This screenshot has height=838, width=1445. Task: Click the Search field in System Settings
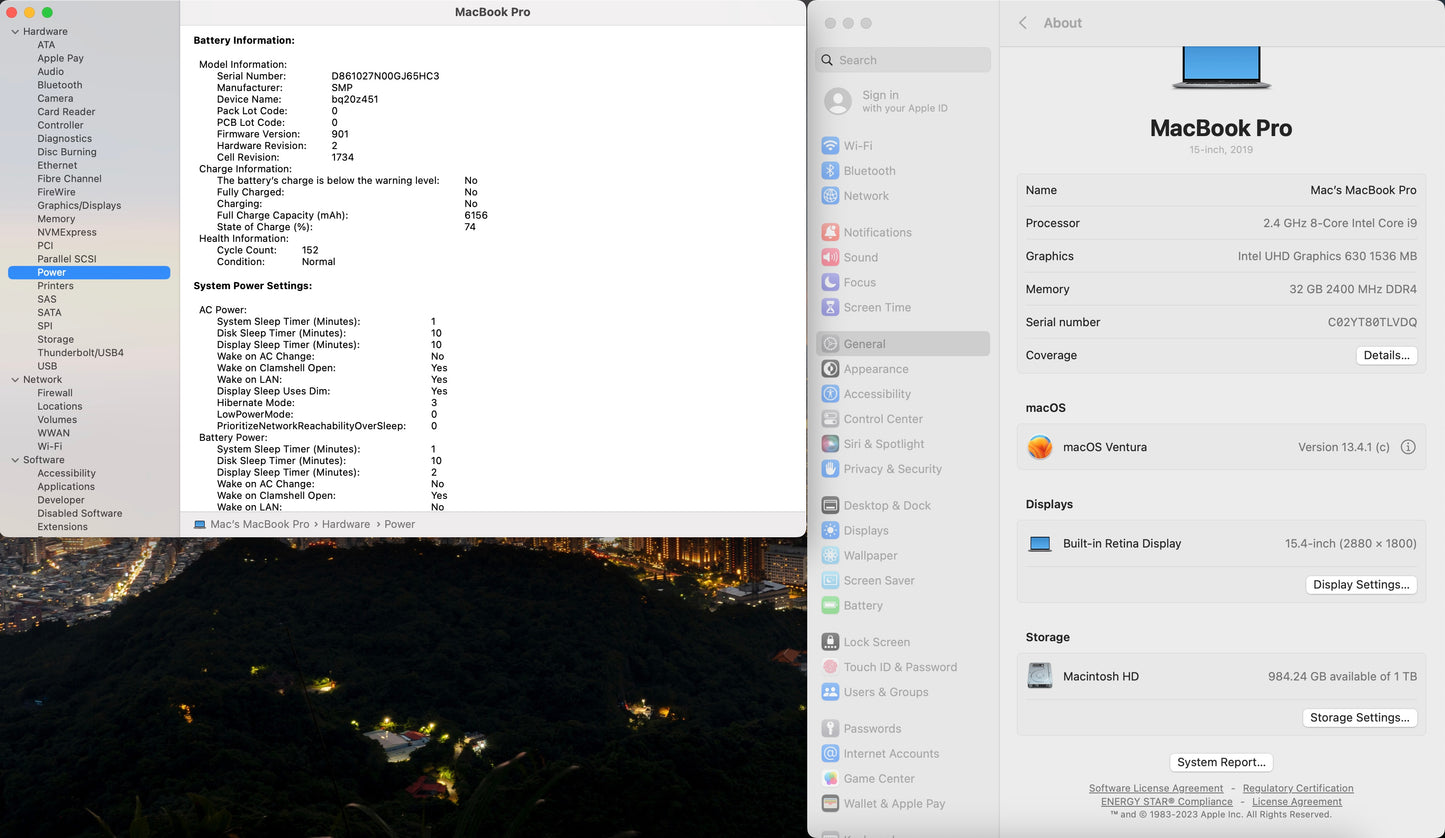(903, 60)
